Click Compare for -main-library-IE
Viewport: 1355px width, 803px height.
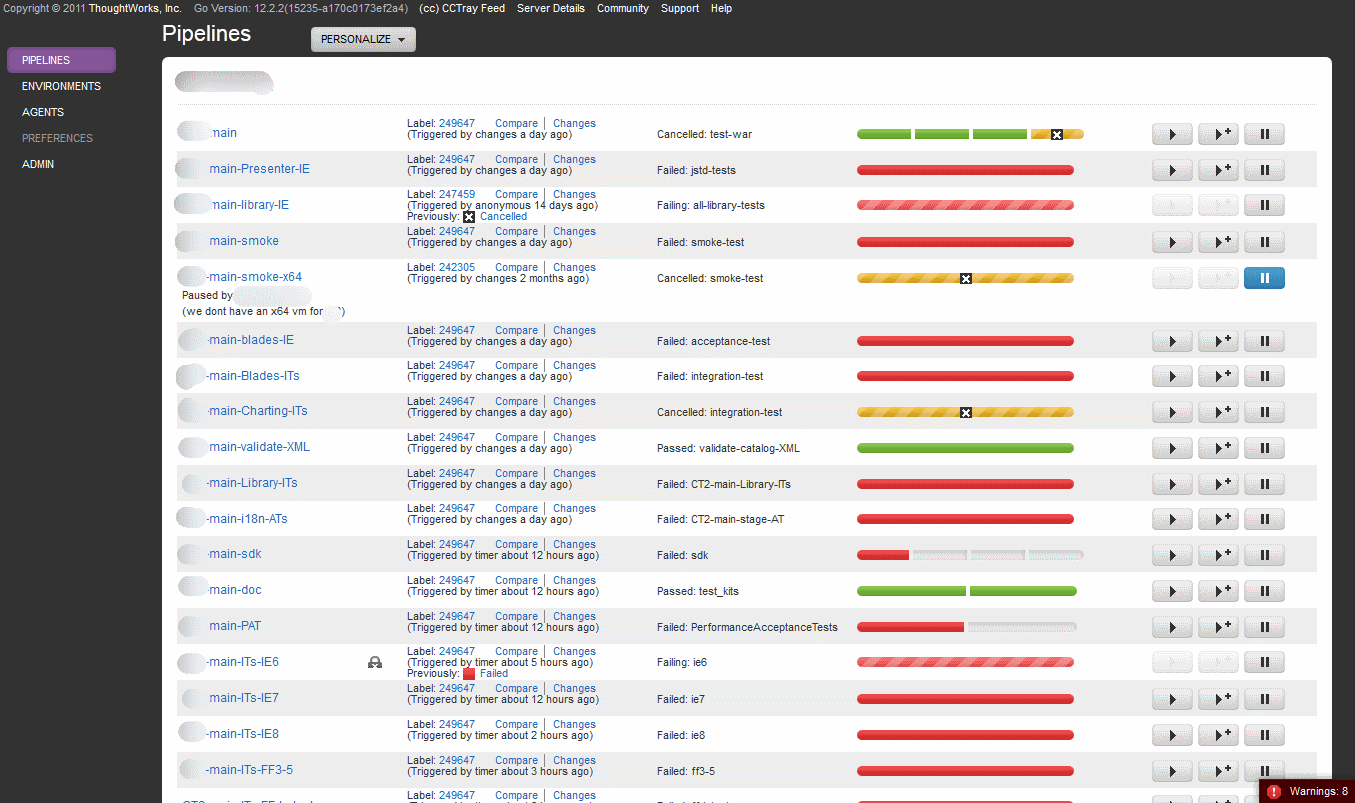pyautogui.click(x=516, y=193)
